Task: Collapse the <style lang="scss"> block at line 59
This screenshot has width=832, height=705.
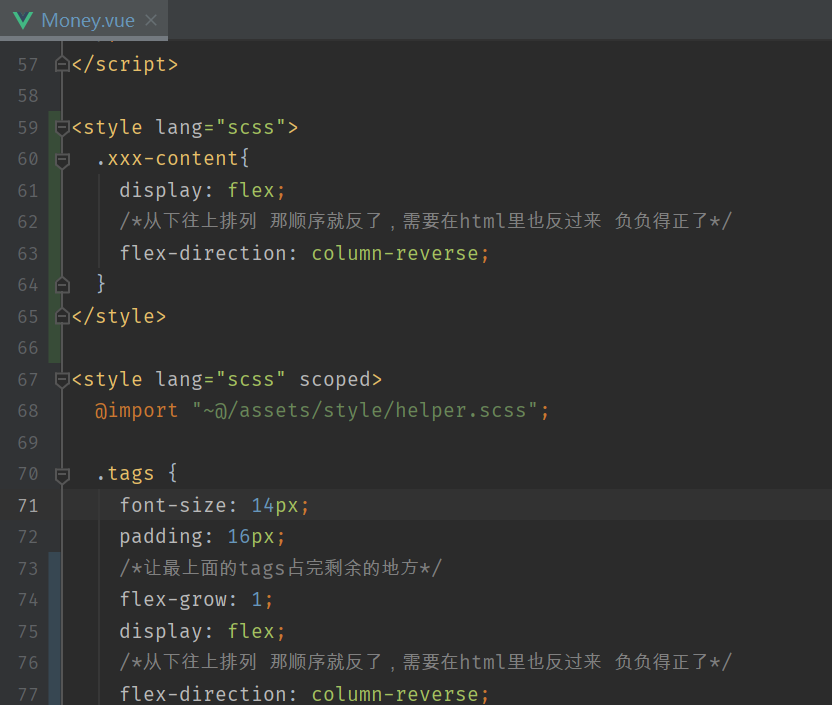Action: (62, 128)
